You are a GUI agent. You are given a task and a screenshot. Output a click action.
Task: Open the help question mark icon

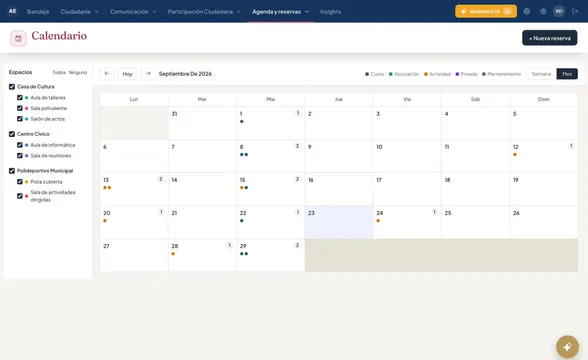[x=543, y=11]
